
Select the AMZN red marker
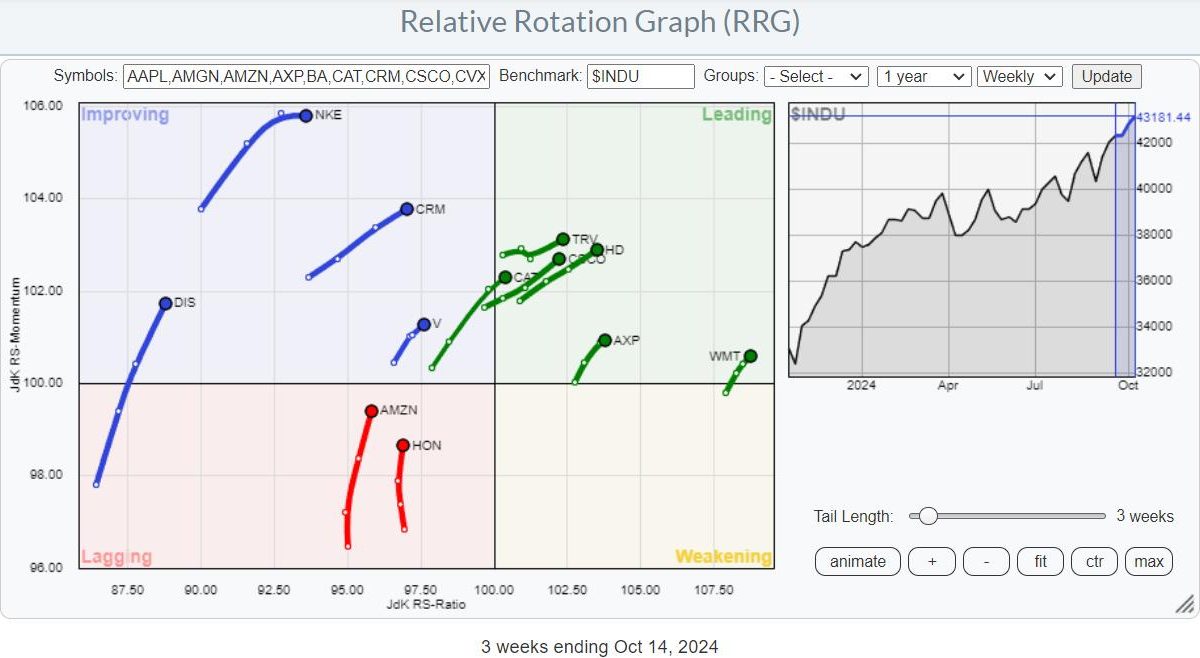coord(371,411)
